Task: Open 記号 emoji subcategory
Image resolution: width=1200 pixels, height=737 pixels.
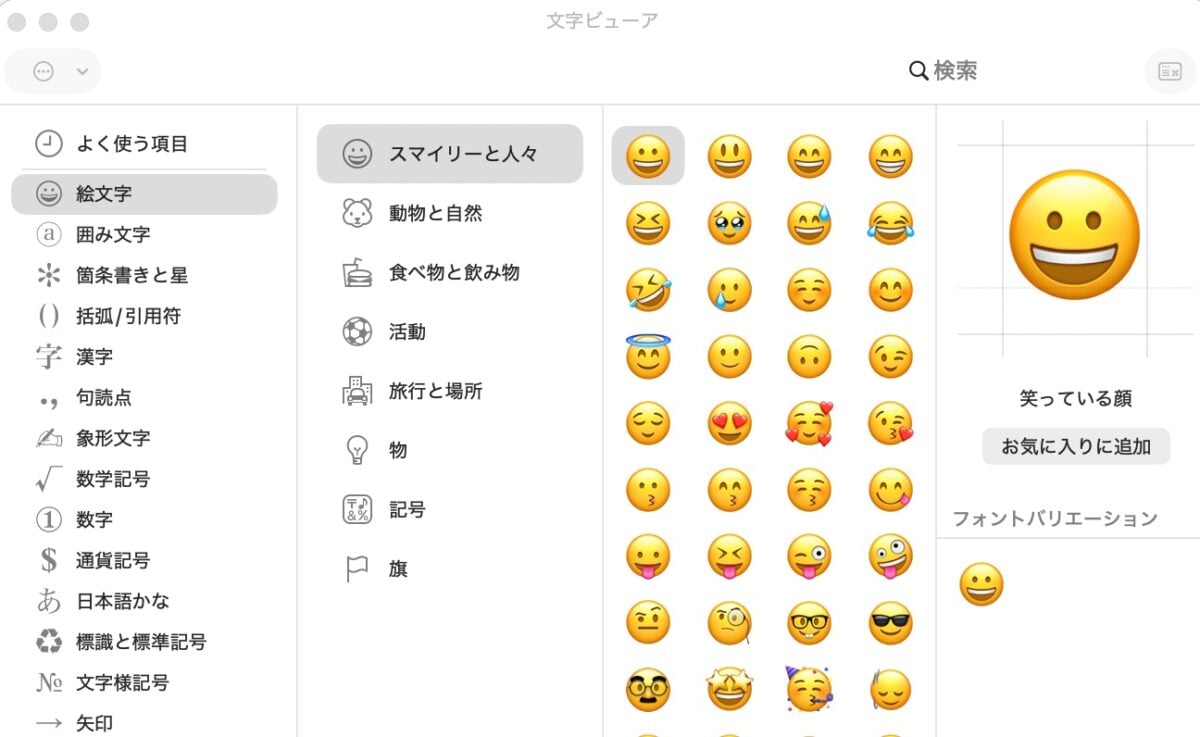Action: (450, 510)
